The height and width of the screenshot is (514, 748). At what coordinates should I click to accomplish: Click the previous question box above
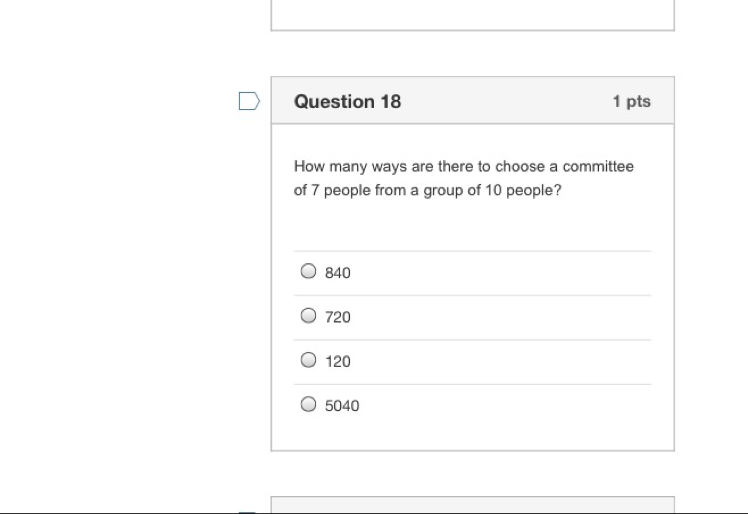pos(472,14)
